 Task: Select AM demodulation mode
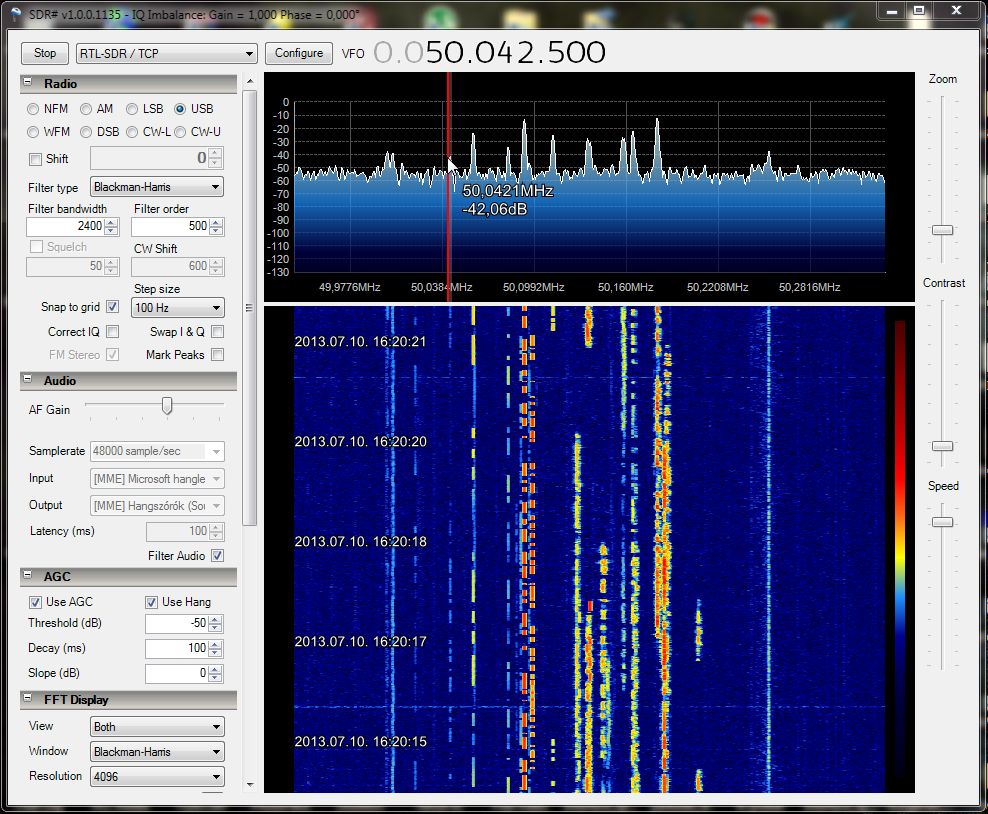(86, 109)
